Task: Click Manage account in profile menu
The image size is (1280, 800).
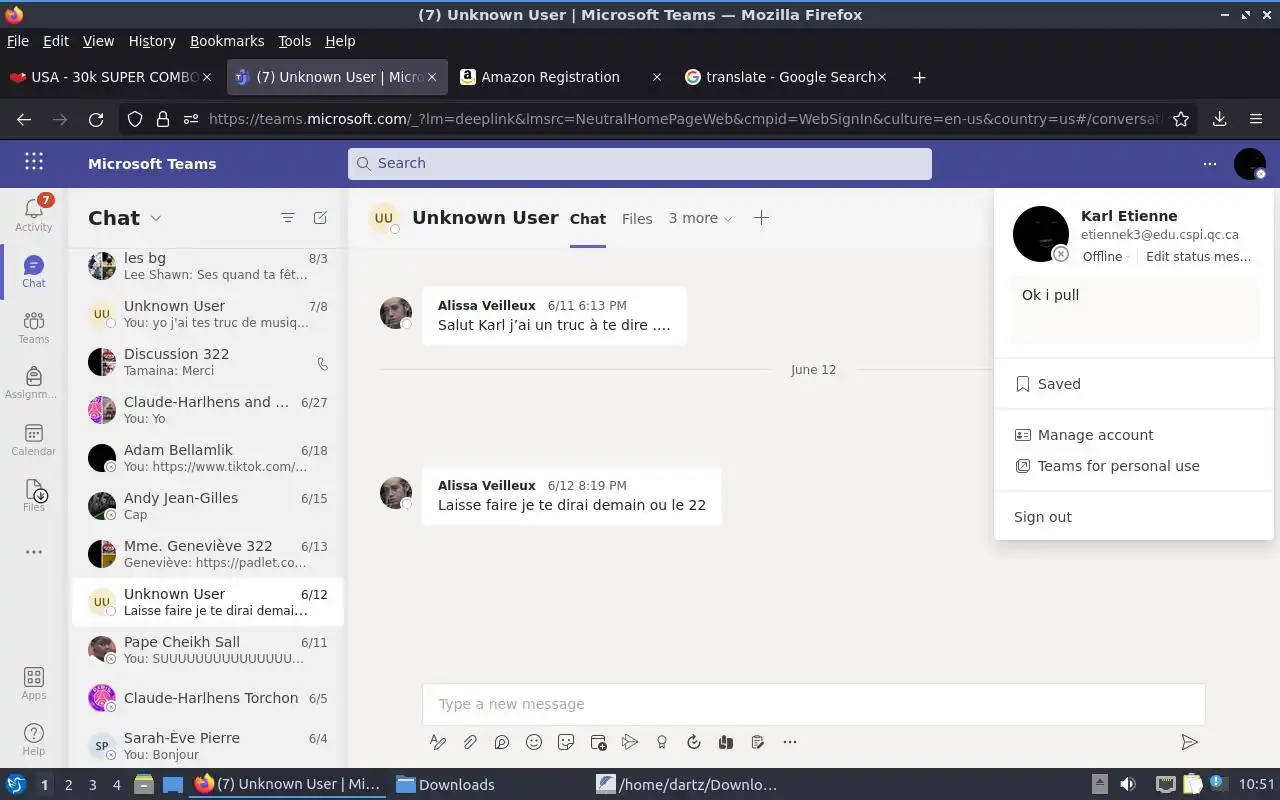Action: (x=1134, y=435)
